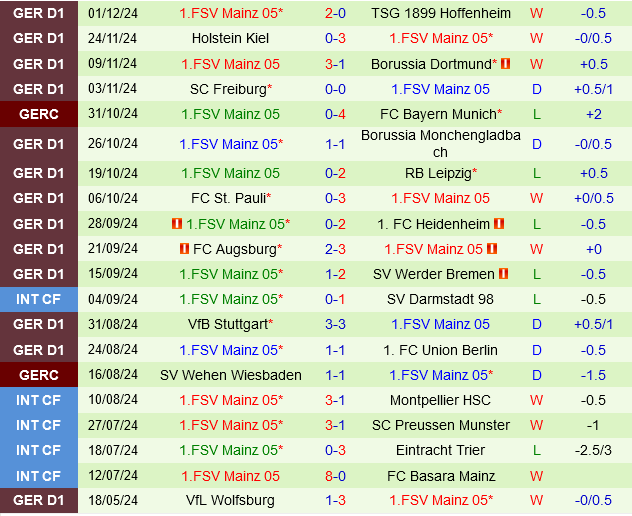Click red card icon before FC Augsburg
Viewport: 632px width, 516px height.
tap(184, 249)
